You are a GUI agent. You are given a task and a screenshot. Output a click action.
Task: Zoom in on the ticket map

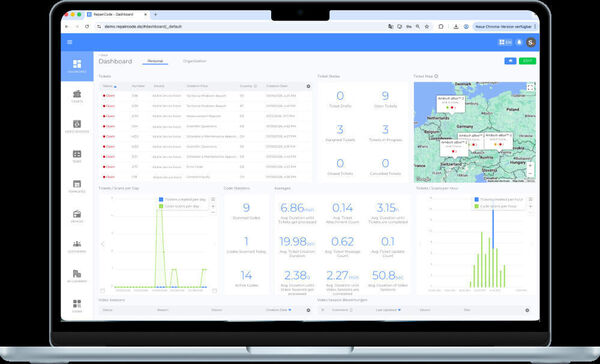(x=530, y=166)
